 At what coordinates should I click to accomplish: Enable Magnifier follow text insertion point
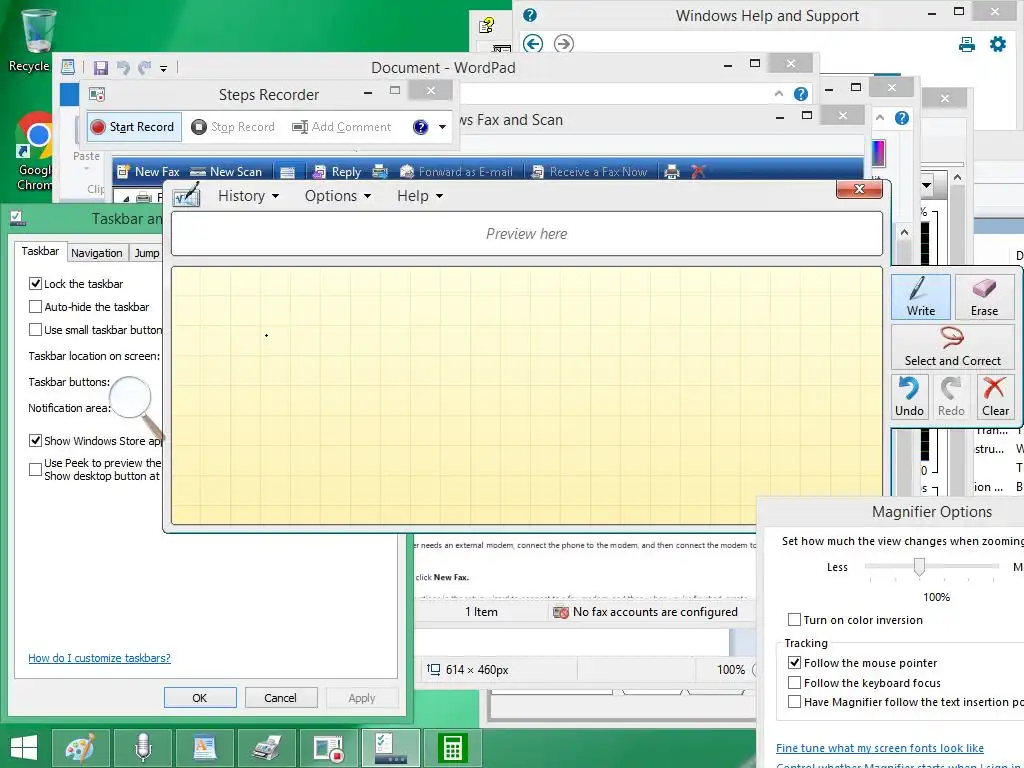794,702
